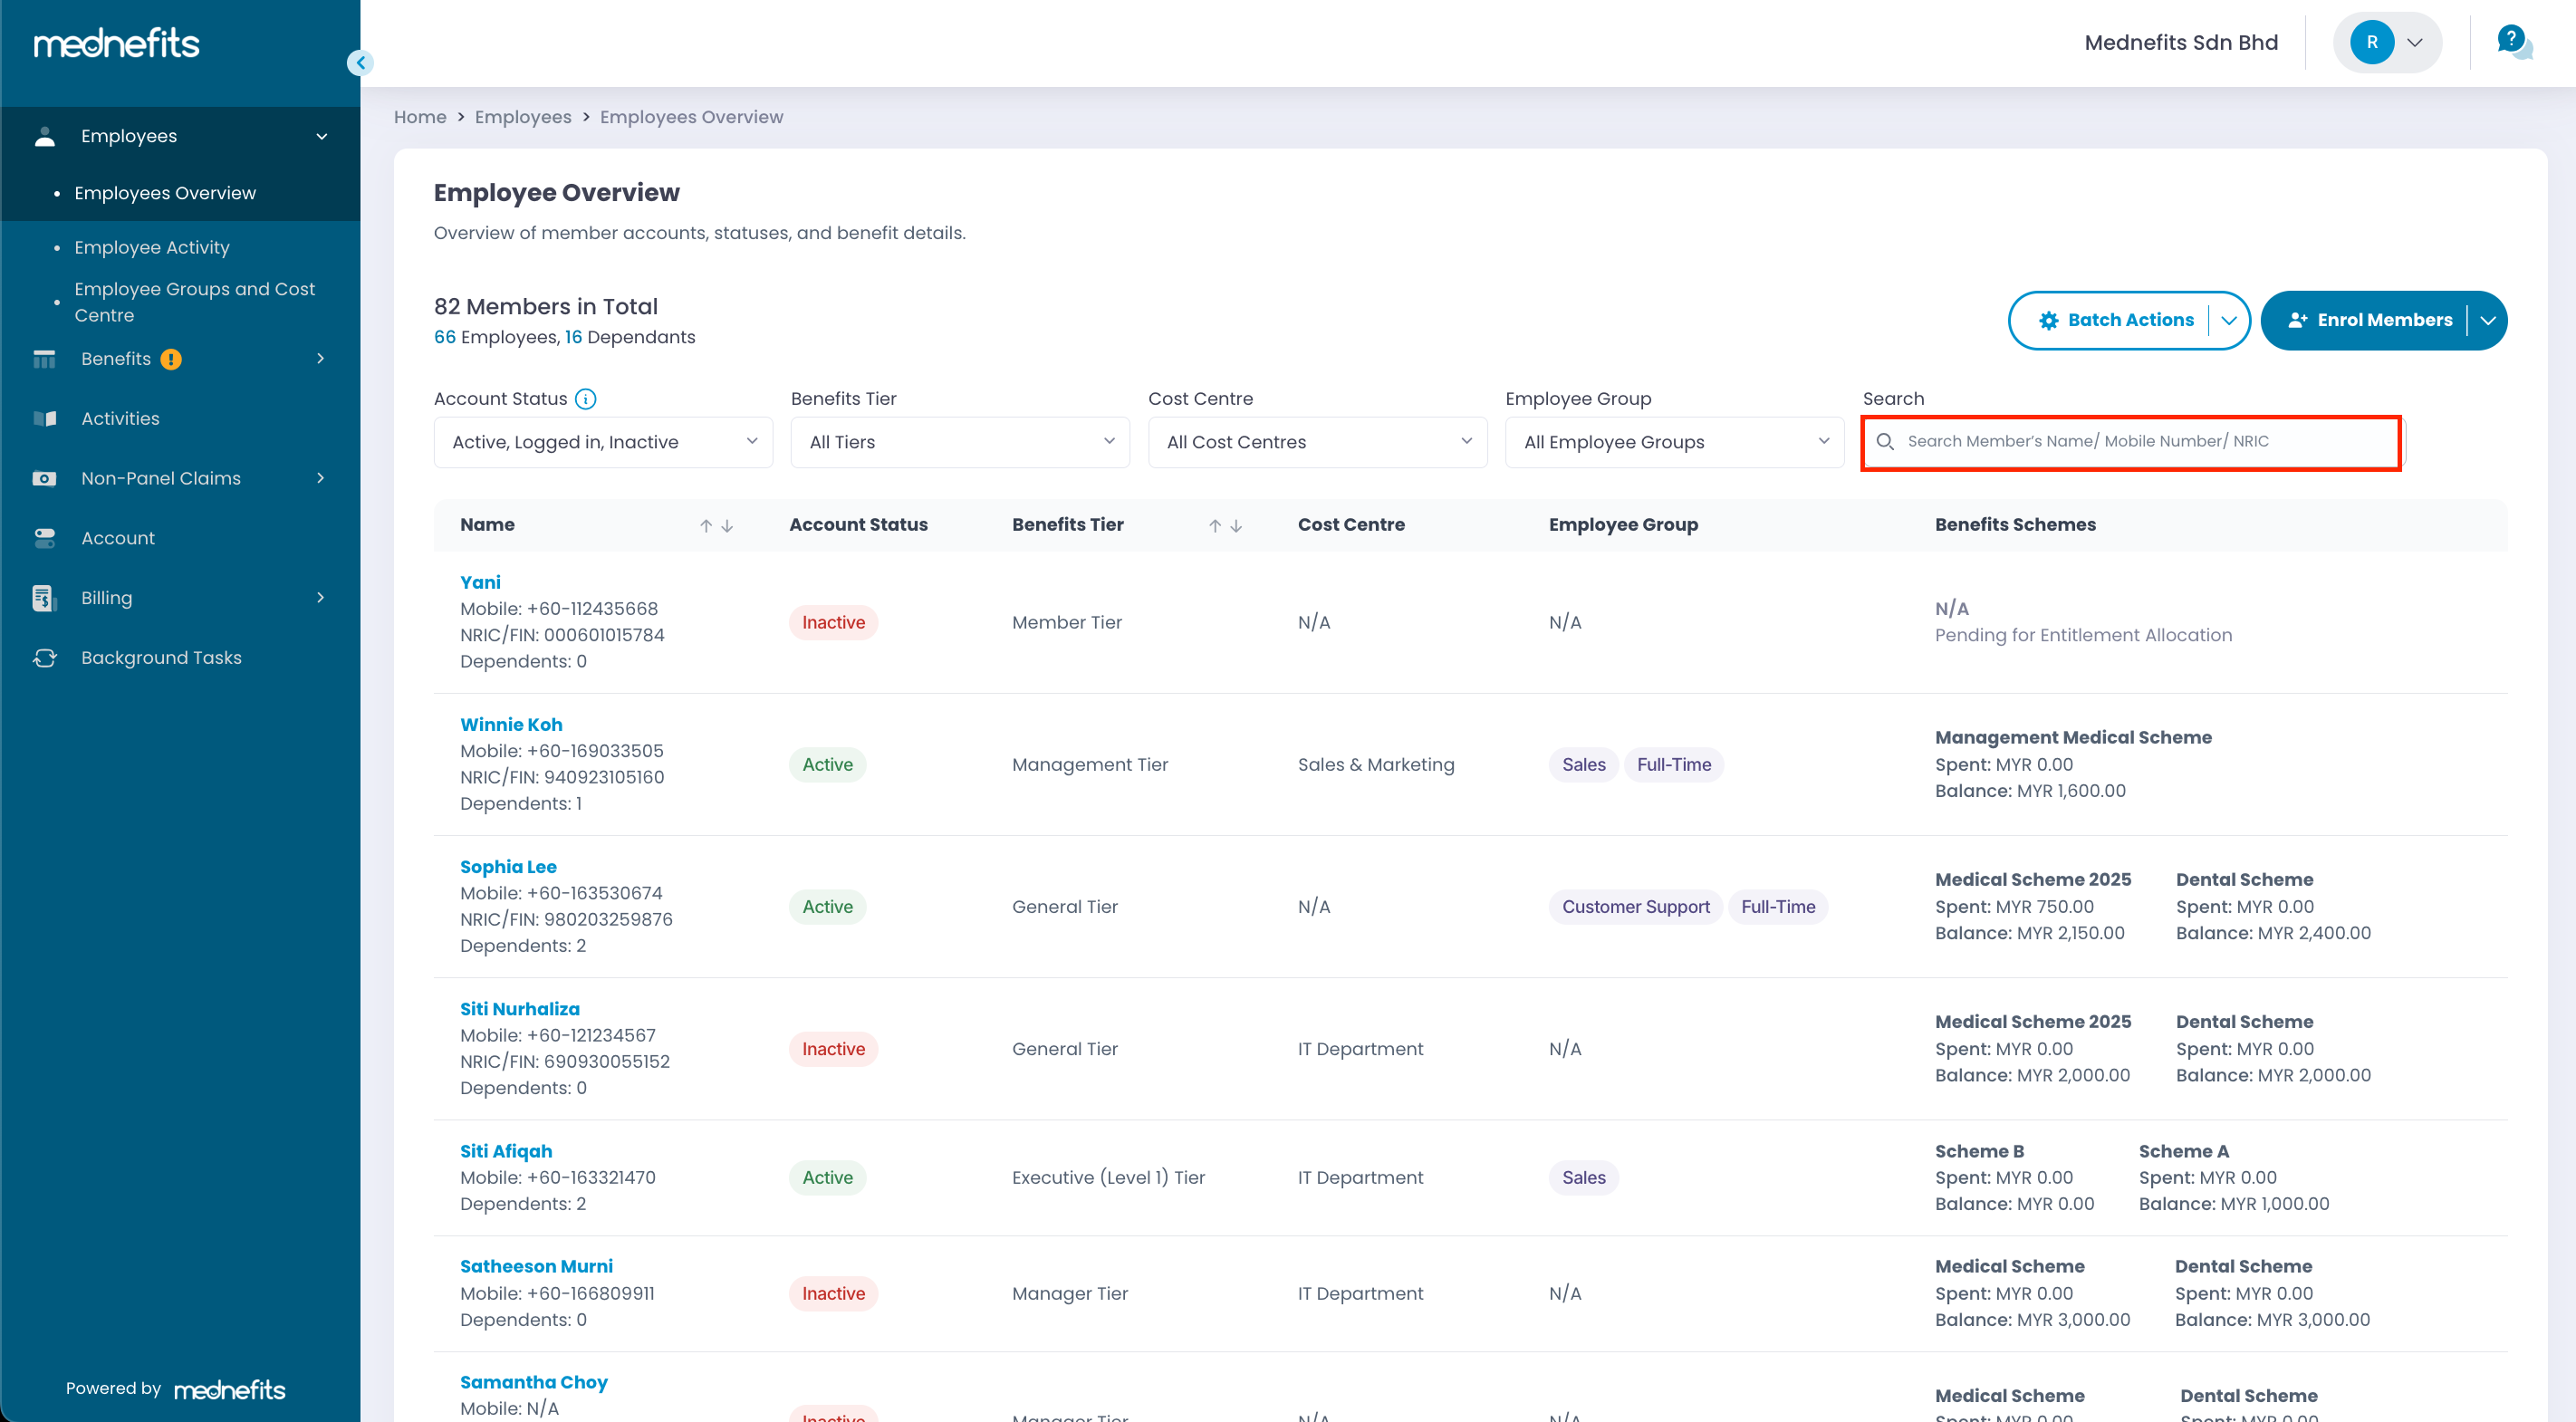Click the R user avatar

click(x=2371, y=42)
